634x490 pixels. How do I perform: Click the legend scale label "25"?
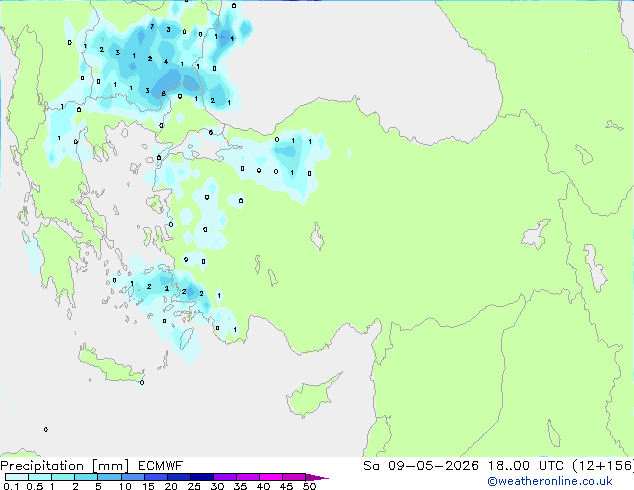click(194, 486)
